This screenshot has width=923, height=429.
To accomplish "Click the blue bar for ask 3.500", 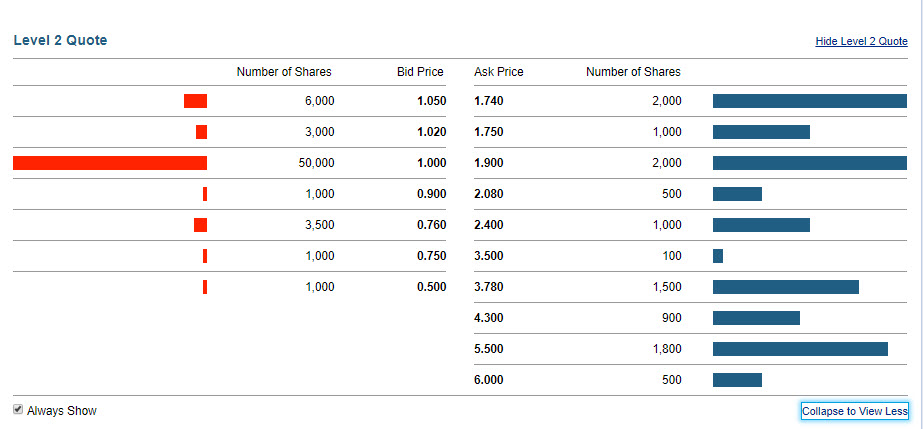I will (718, 256).
